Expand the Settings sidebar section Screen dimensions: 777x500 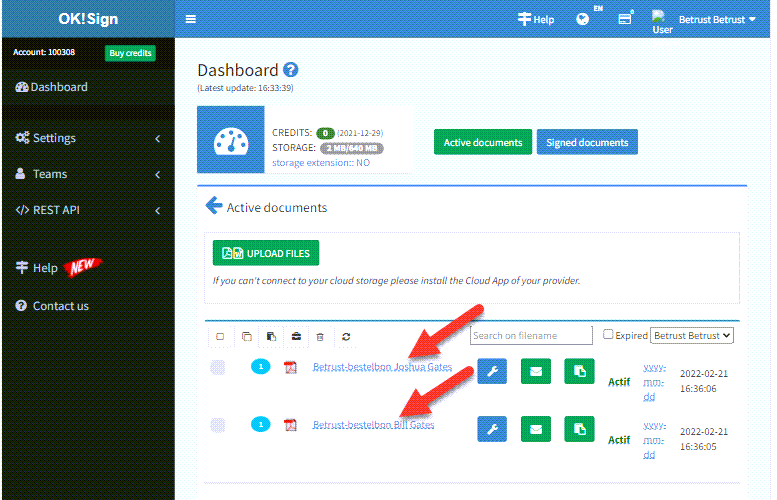tap(88, 138)
